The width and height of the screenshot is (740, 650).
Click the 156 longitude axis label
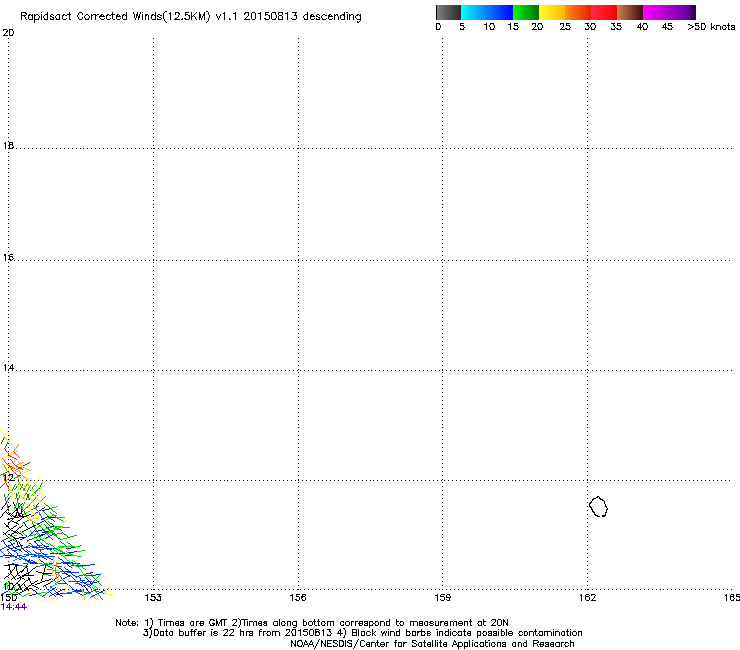[298, 598]
